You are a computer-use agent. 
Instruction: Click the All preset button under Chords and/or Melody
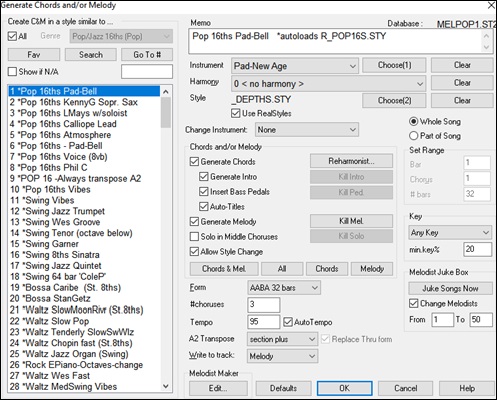pos(282,269)
